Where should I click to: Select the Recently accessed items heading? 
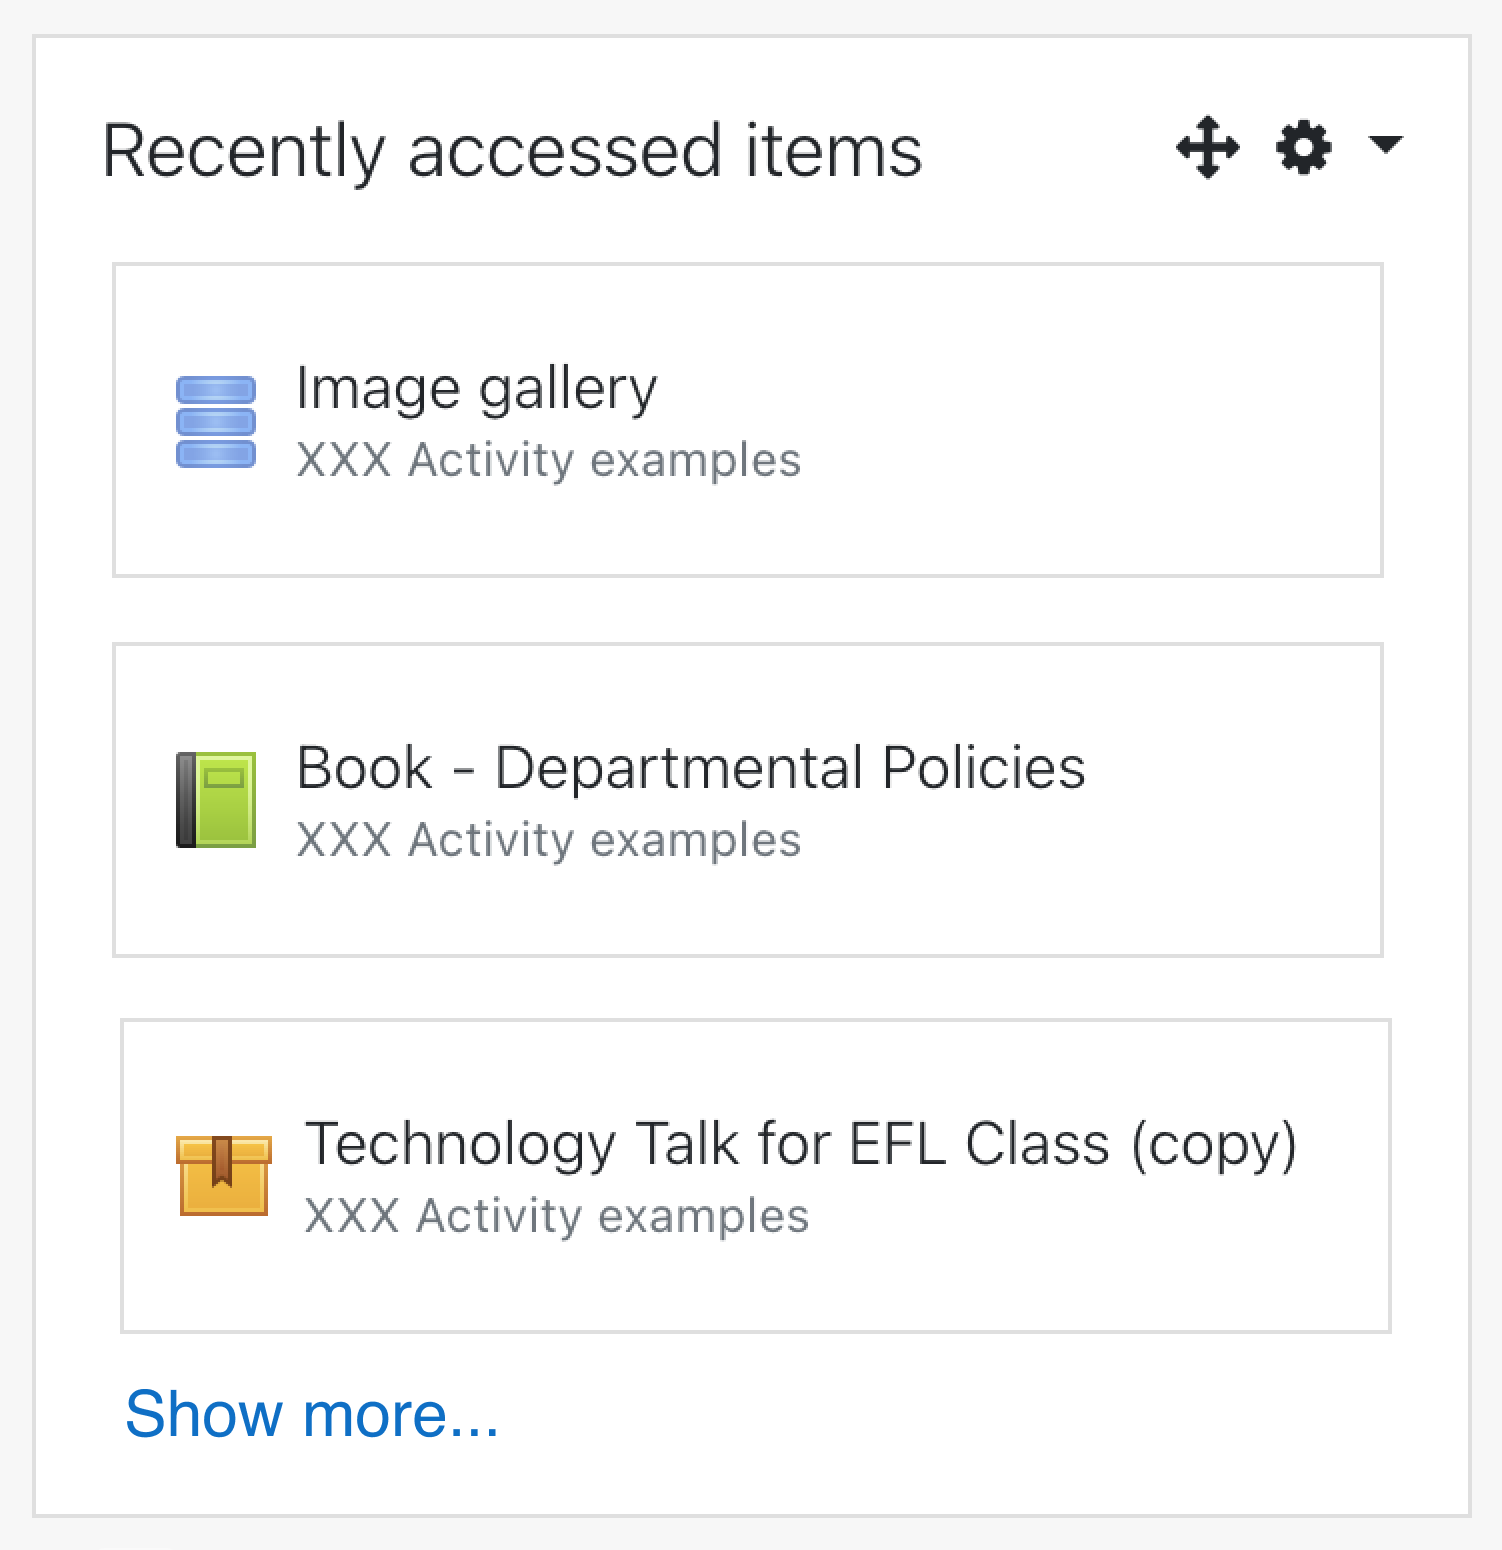pyautogui.click(x=512, y=150)
